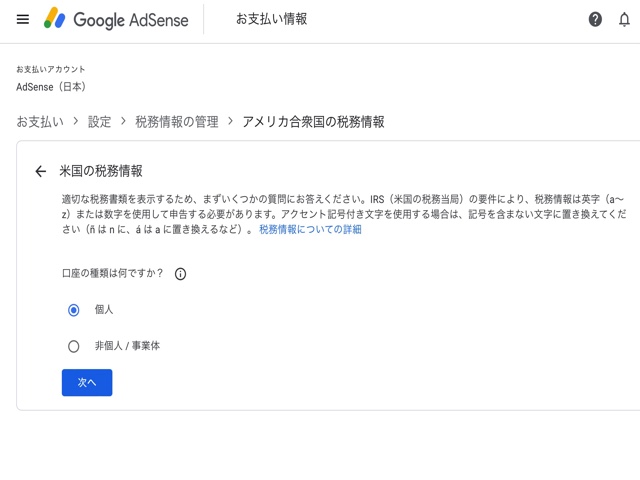Screen dimensions: 640x480
Task: Click the お支払い情報 page title in header
Action: pos(271,19)
